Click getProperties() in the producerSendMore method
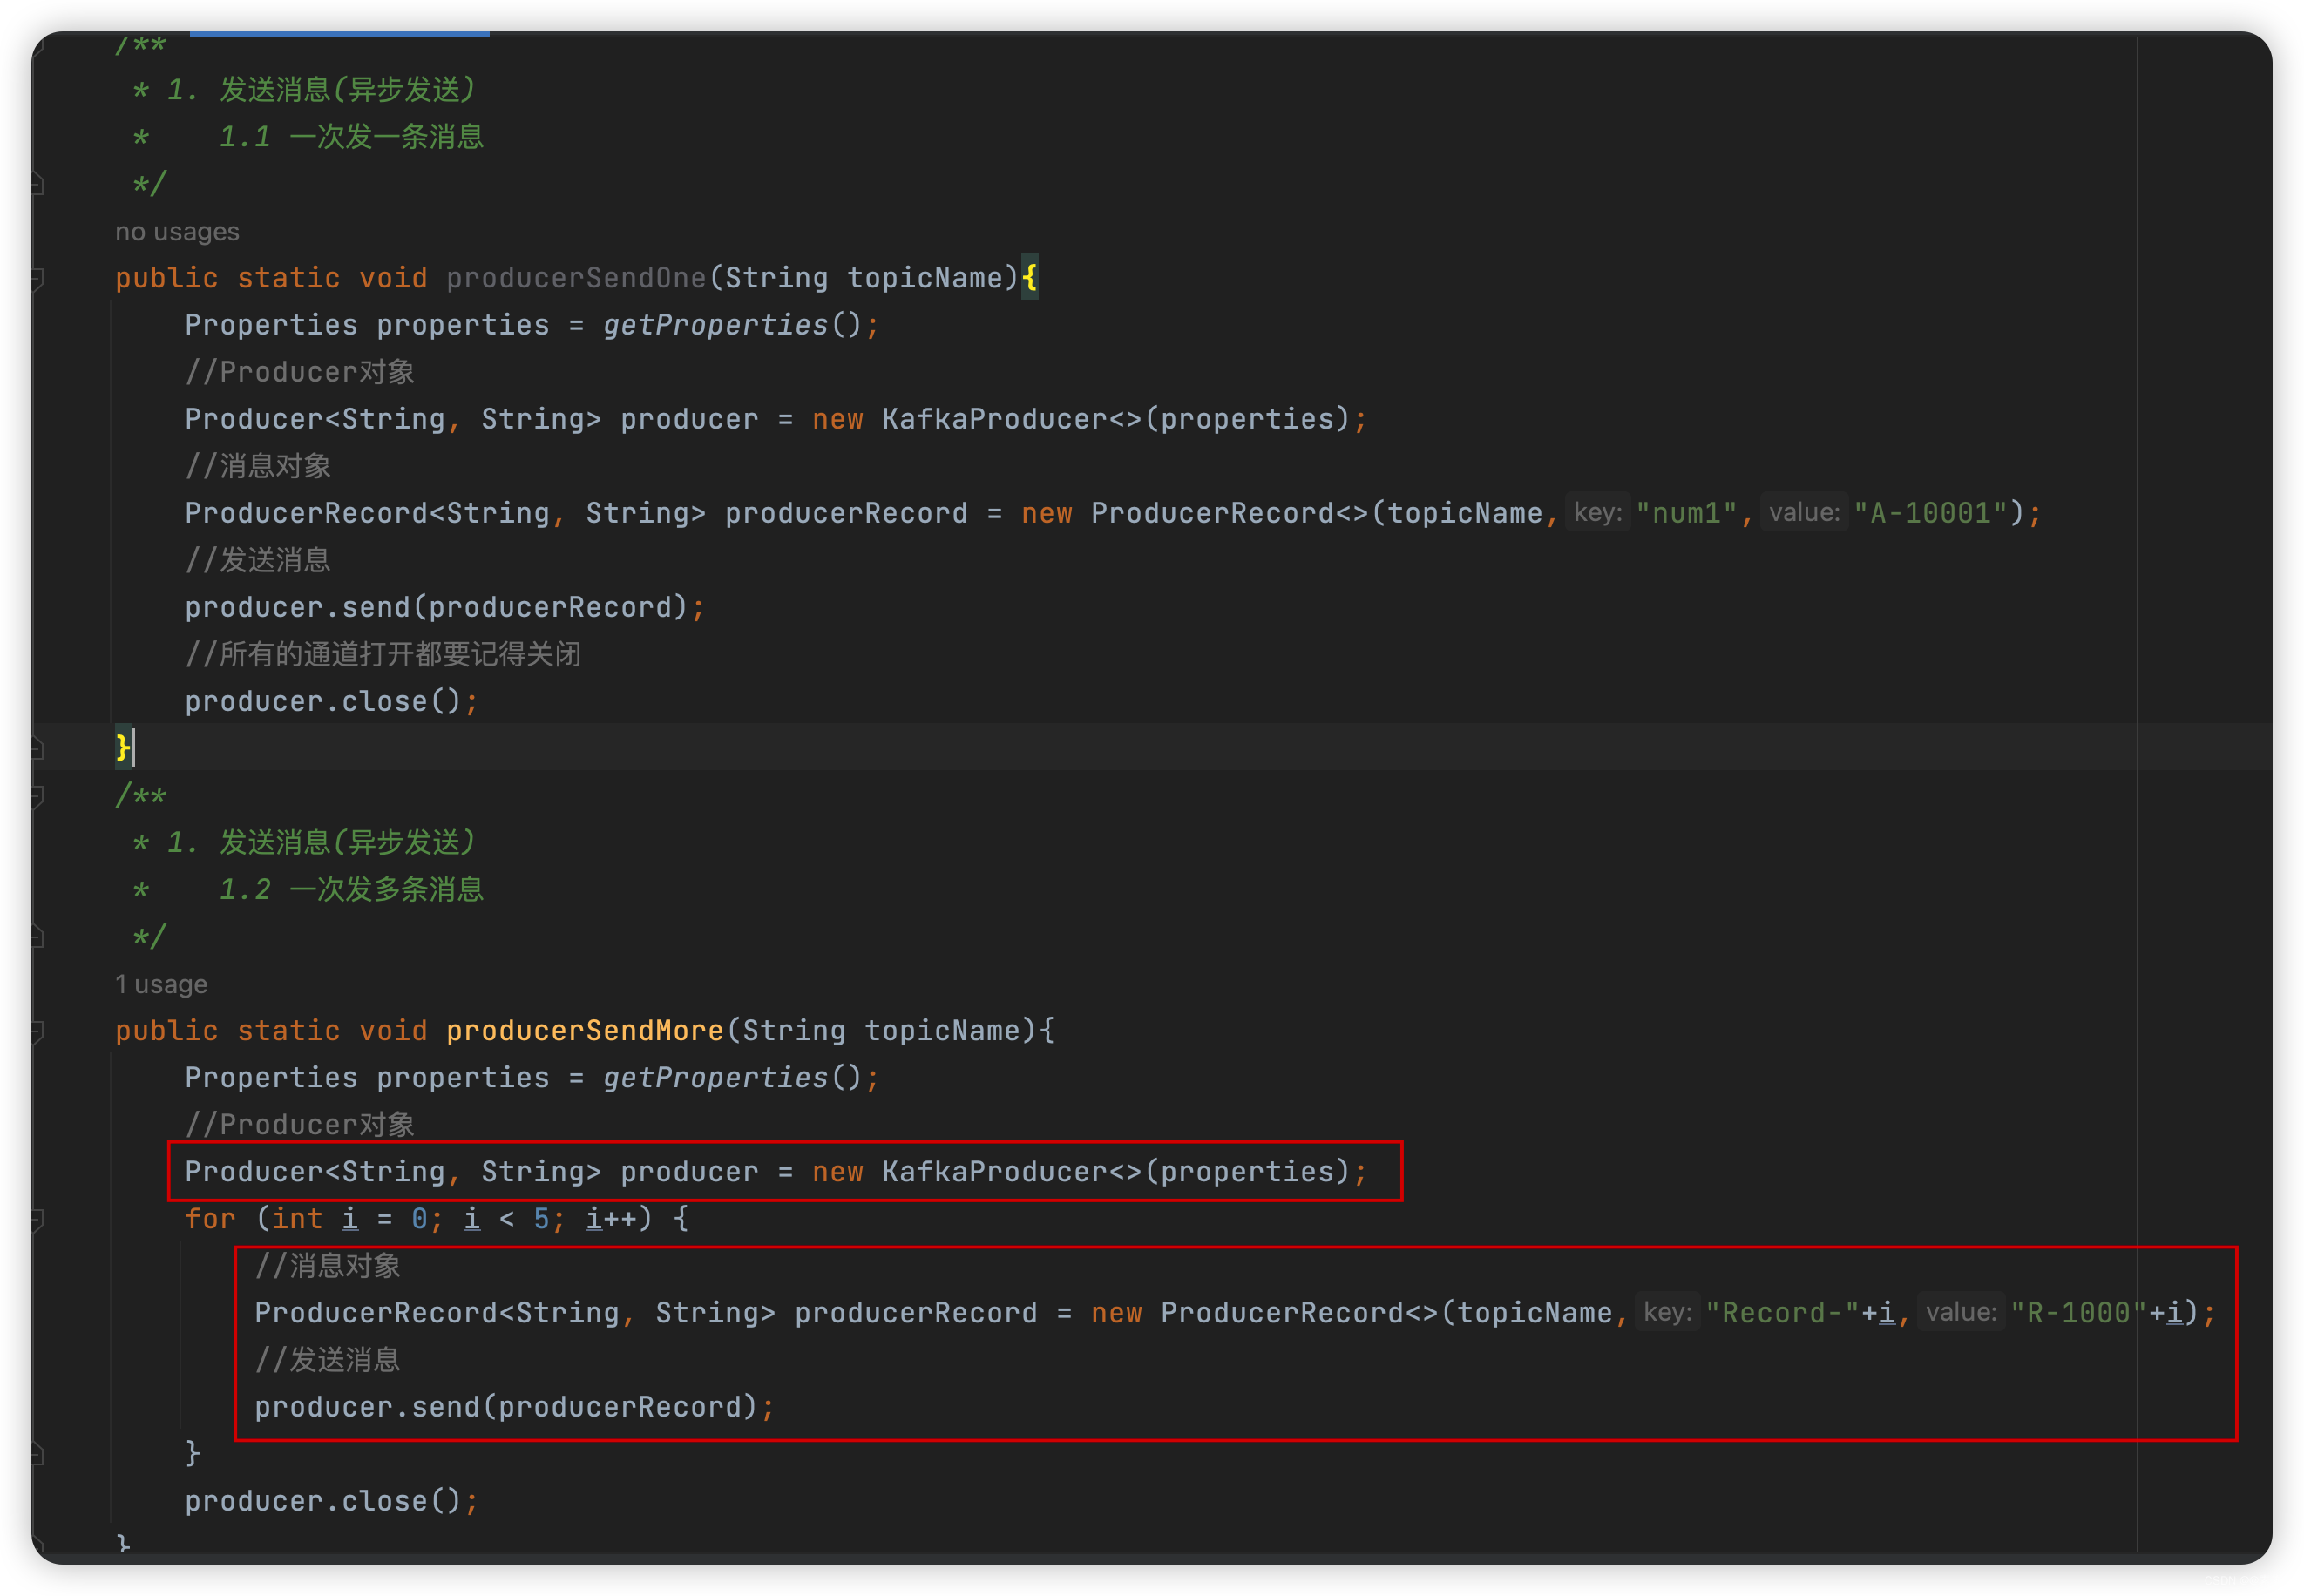 732,1077
